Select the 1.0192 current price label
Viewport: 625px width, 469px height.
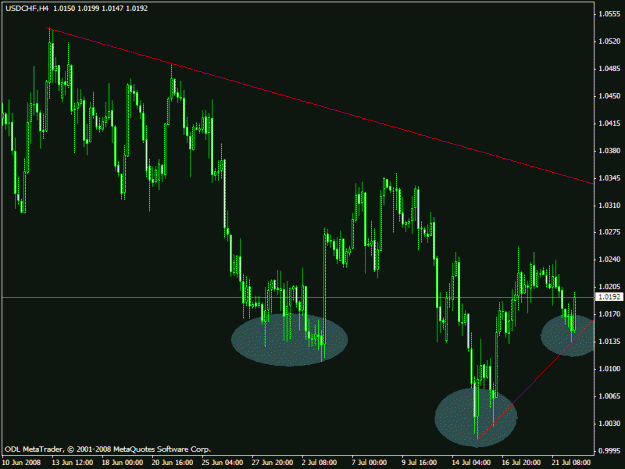[609, 297]
